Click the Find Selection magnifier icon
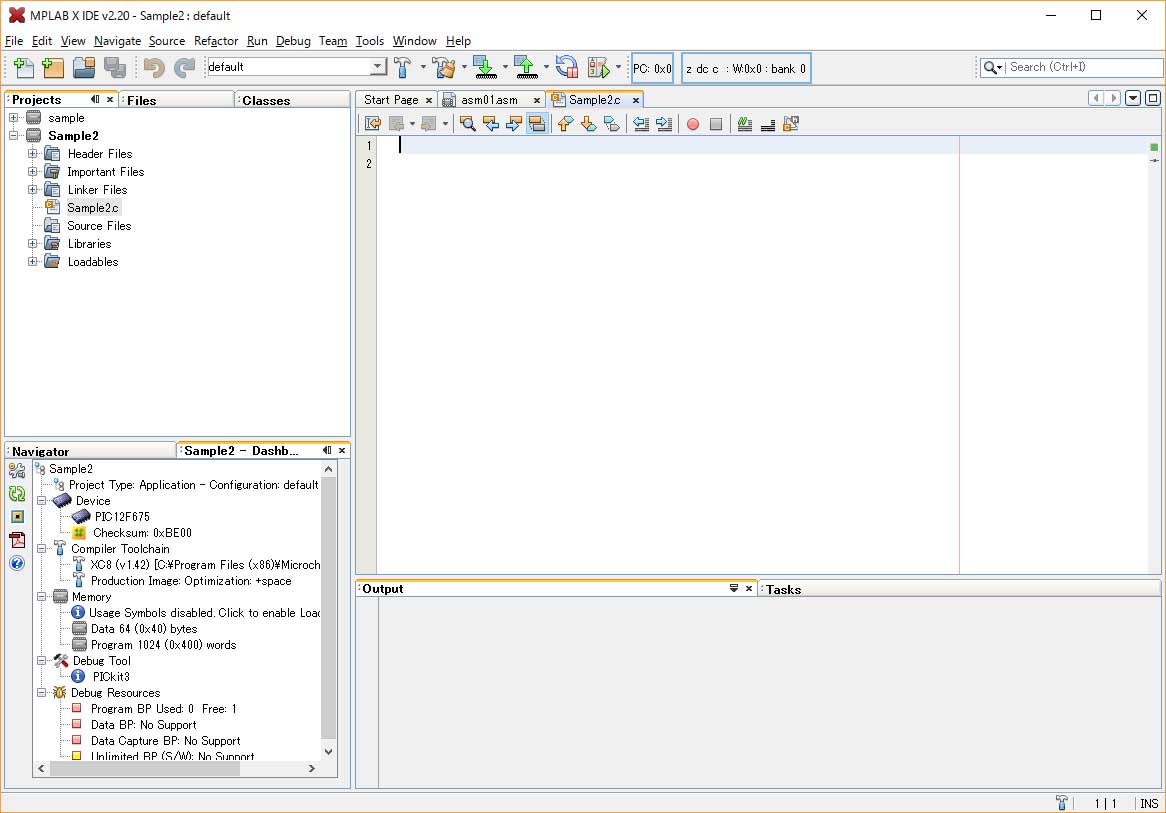1166x813 pixels. point(468,124)
